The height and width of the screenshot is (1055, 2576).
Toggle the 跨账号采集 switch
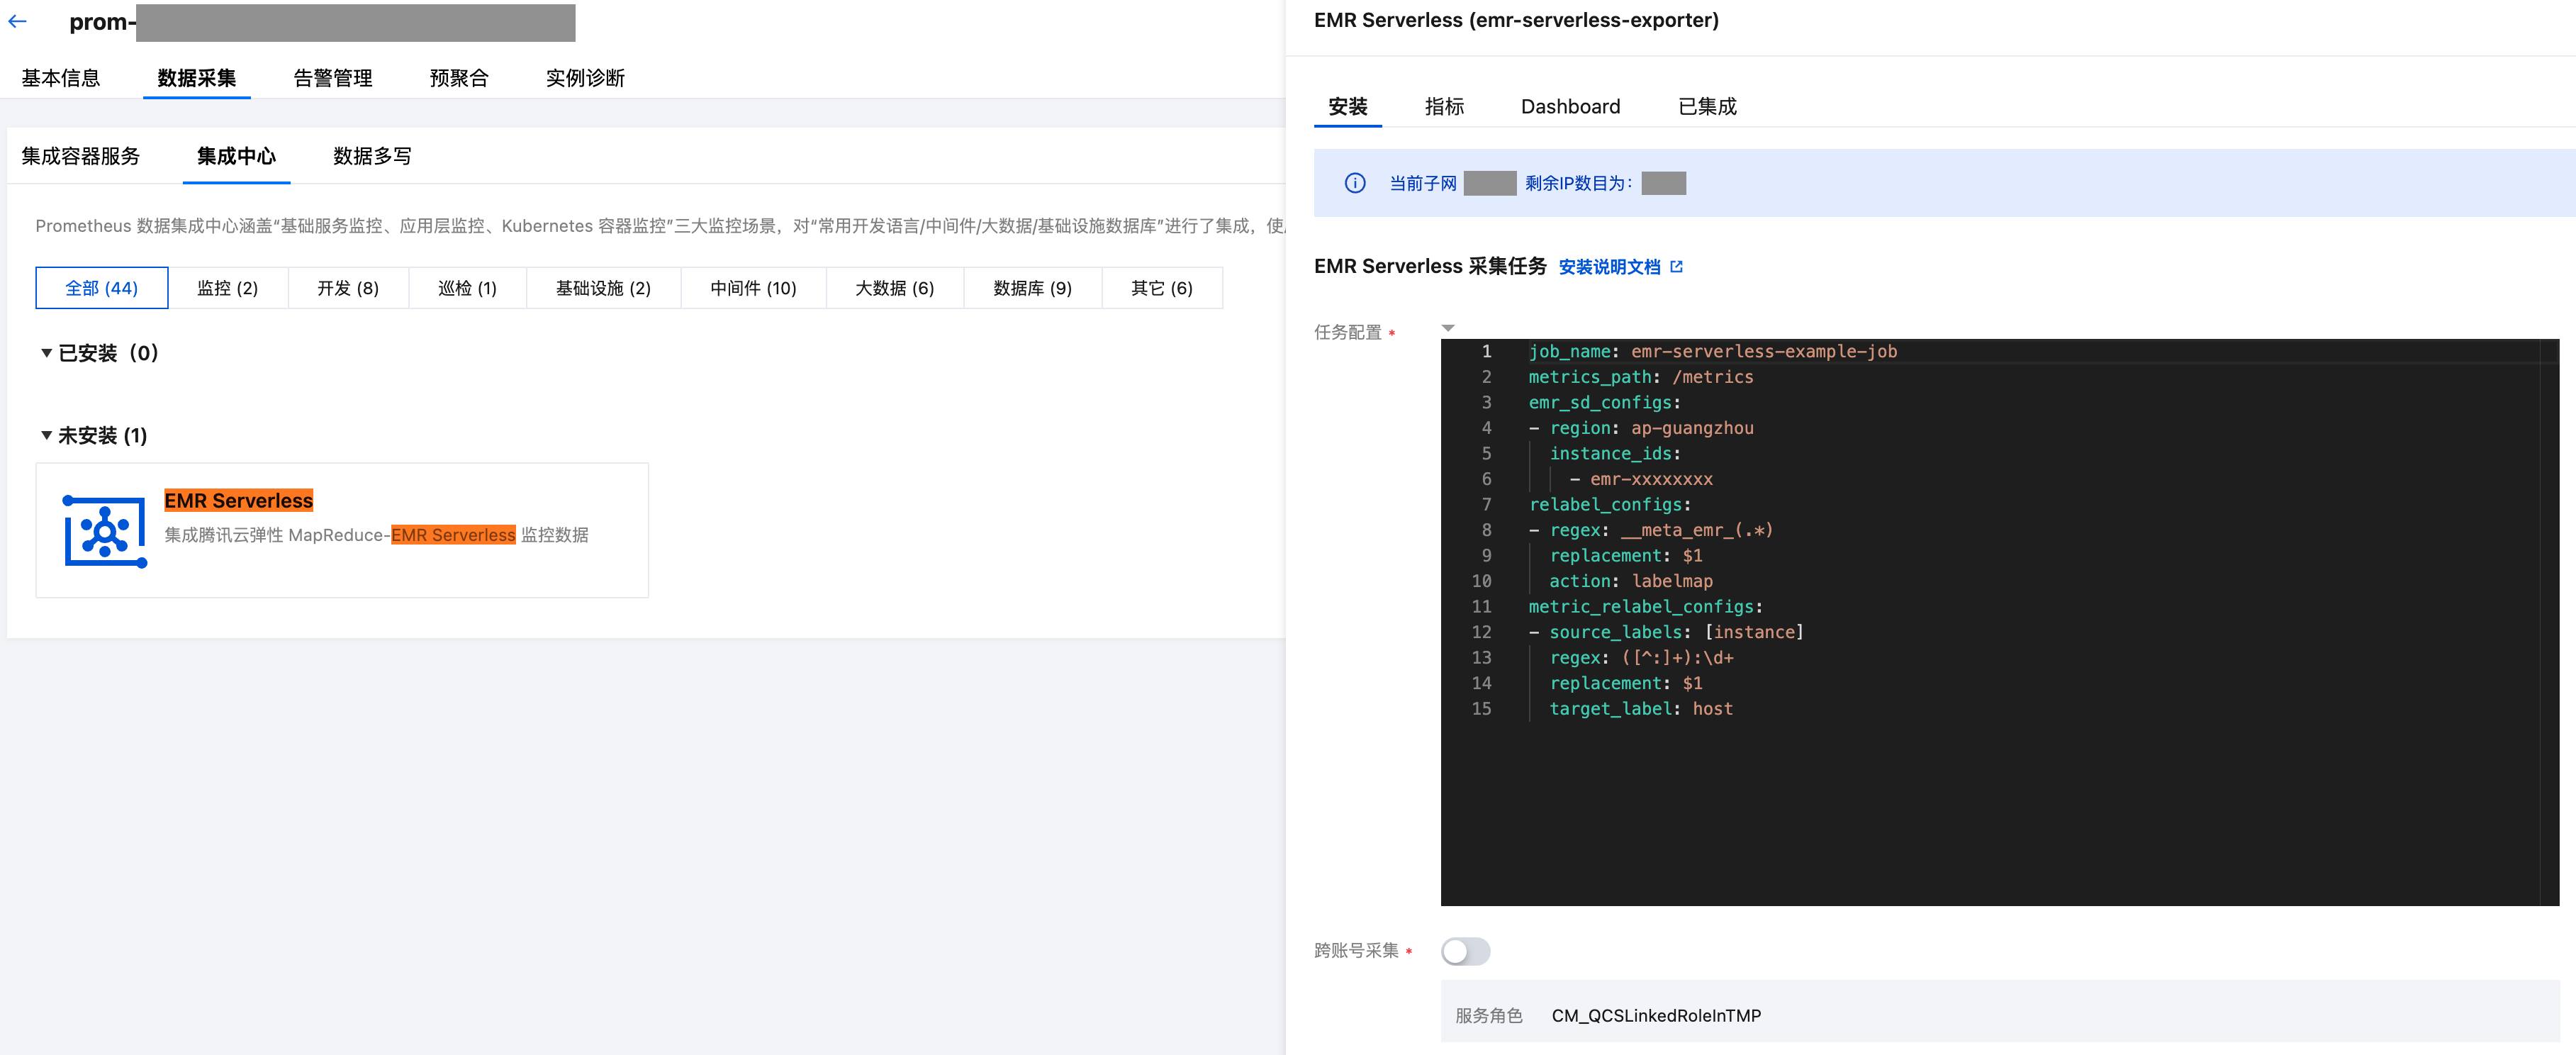pyautogui.click(x=1465, y=950)
